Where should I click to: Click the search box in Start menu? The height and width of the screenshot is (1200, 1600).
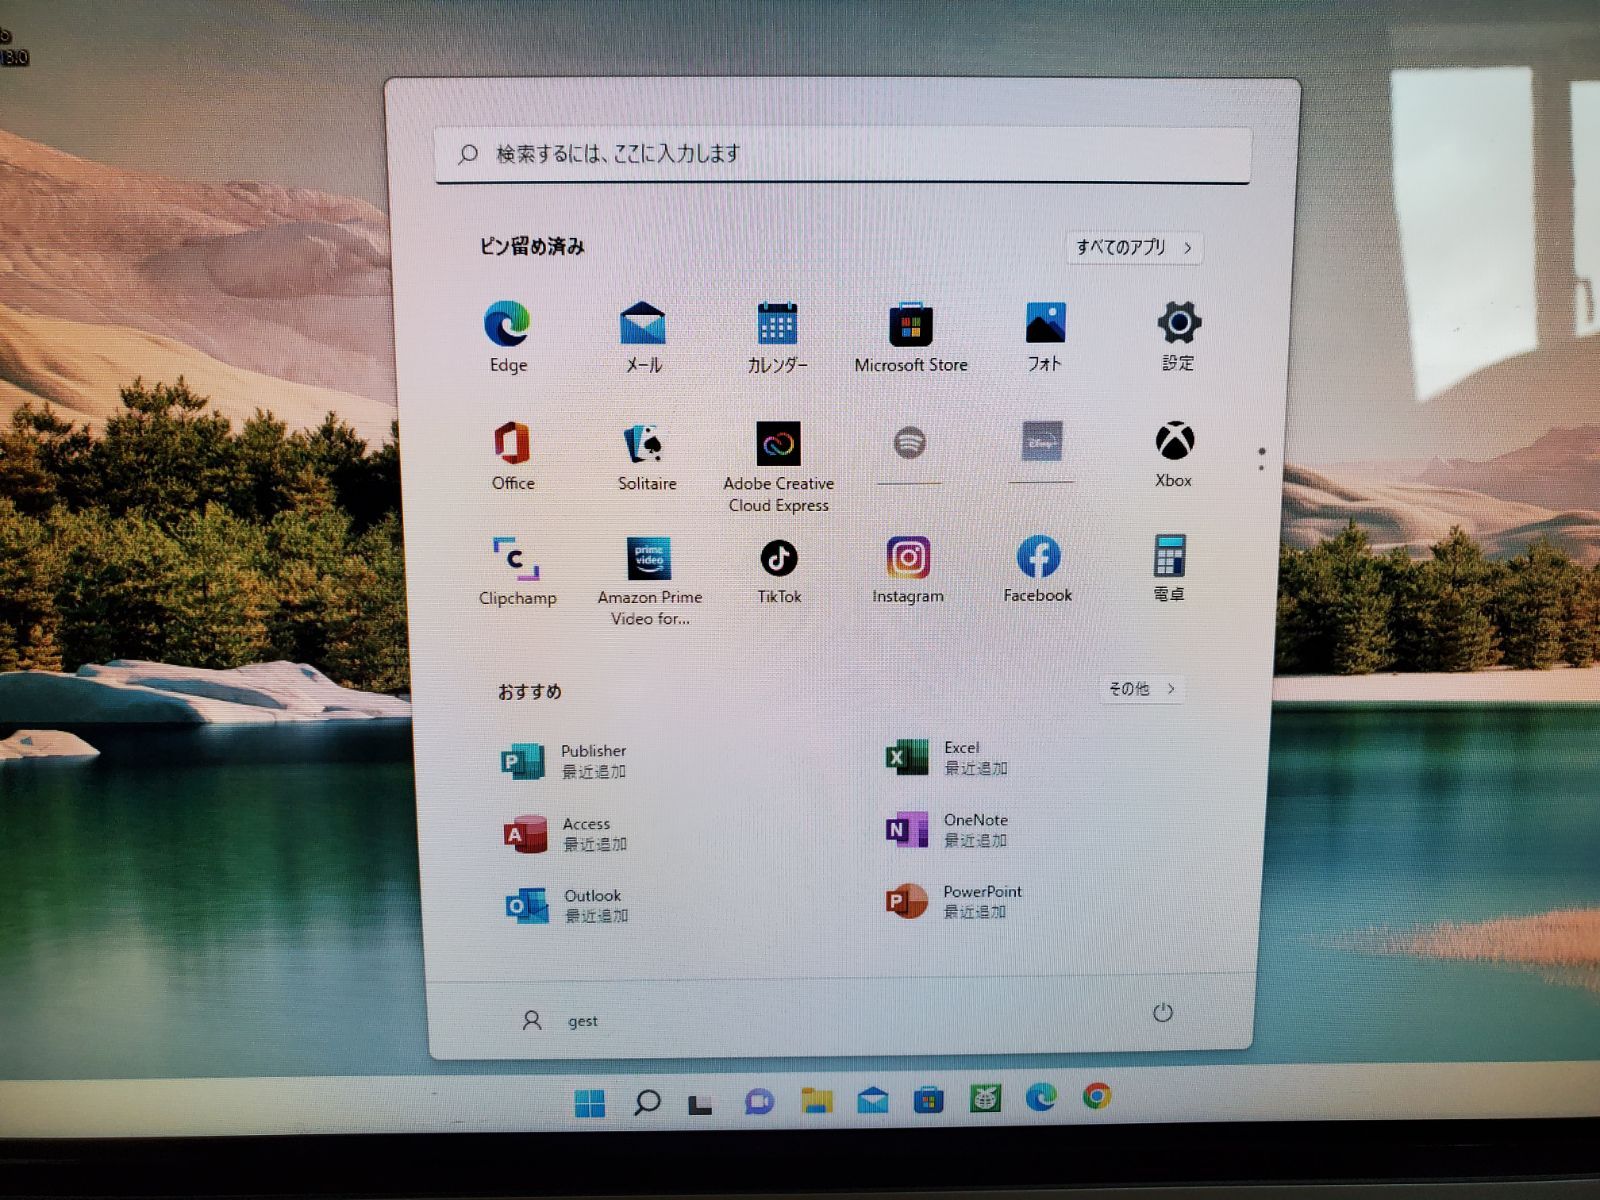point(842,154)
